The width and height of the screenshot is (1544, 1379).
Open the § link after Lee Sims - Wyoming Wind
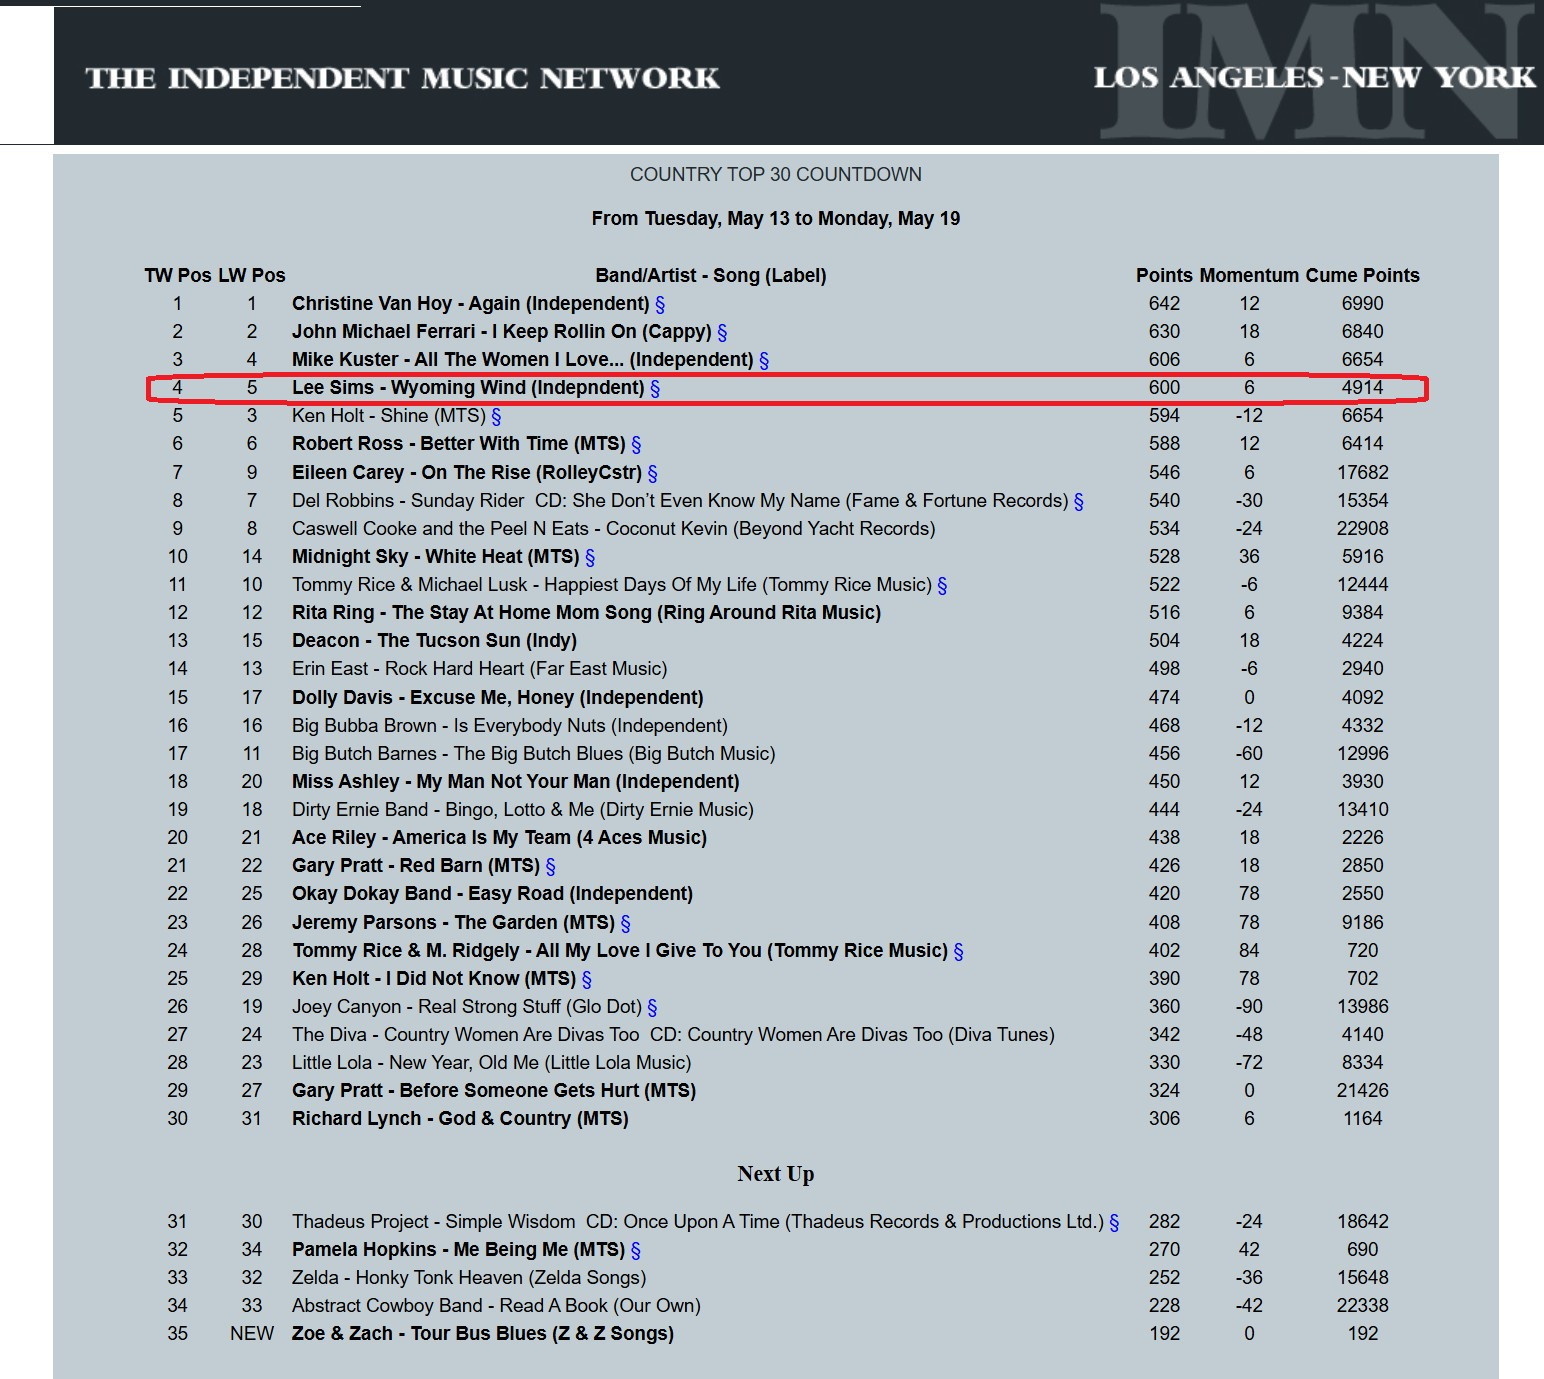pyautogui.click(x=655, y=388)
